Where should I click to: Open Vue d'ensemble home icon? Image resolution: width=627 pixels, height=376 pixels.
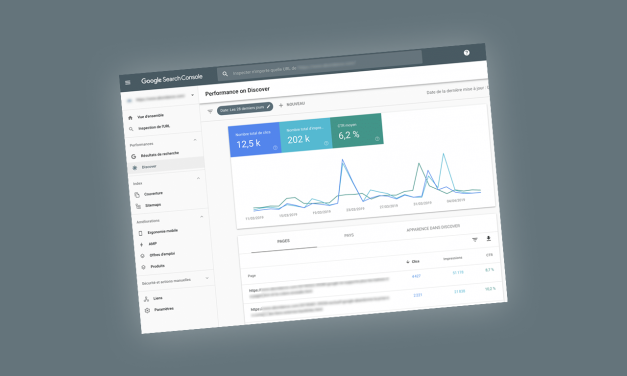[x=130, y=118]
